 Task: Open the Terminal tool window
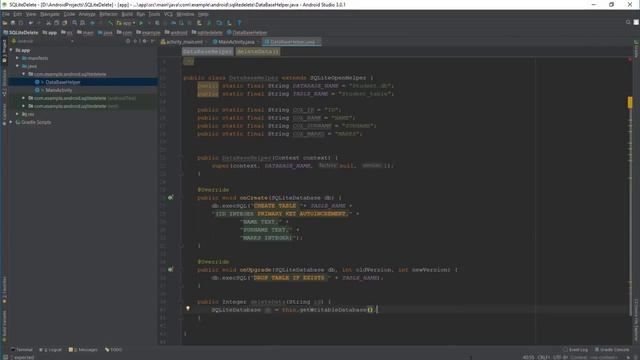22,350
